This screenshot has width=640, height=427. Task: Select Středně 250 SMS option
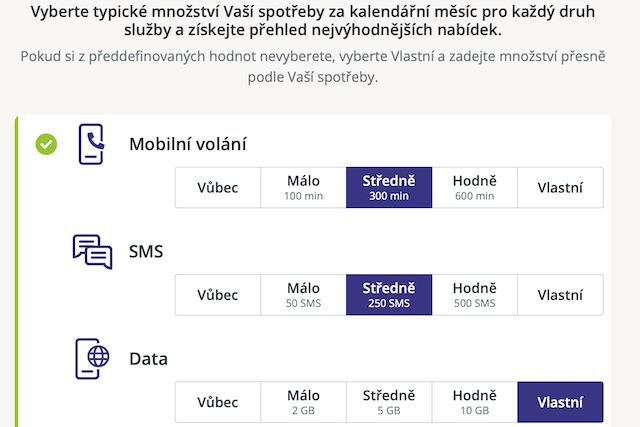click(x=389, y=295)
